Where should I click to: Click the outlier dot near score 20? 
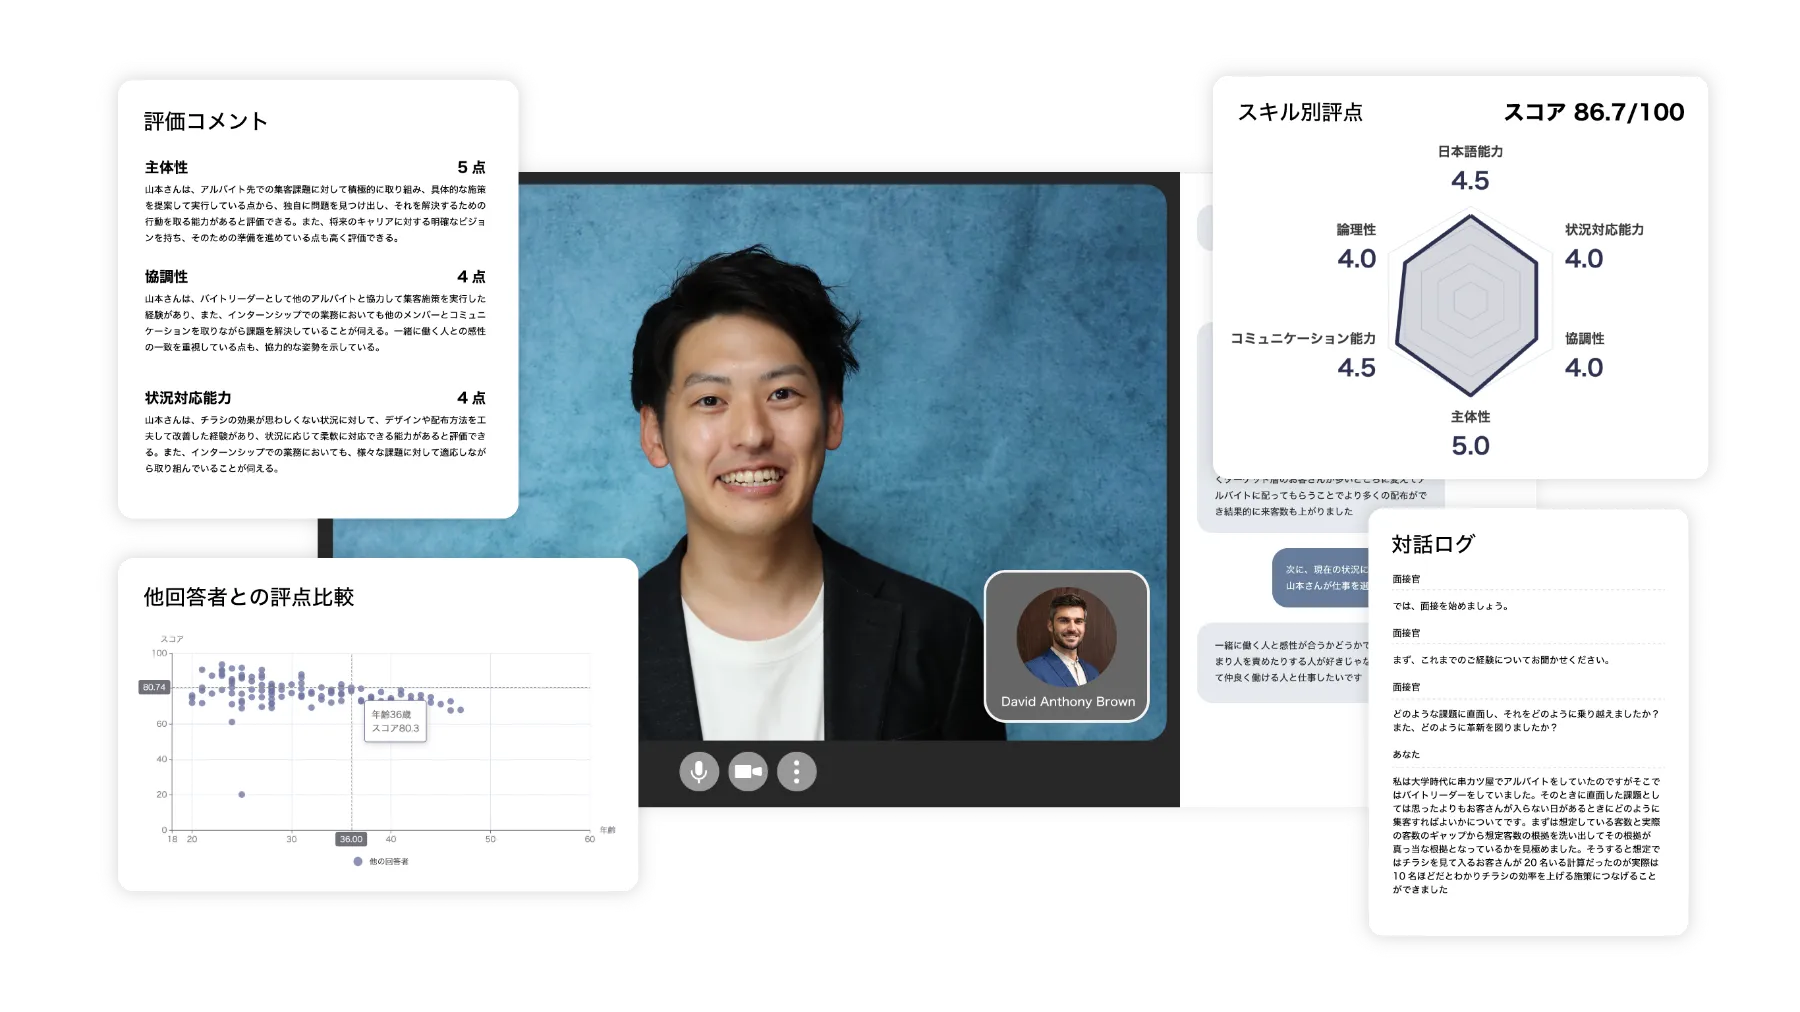pyautogui.click(x=242, y=794)
